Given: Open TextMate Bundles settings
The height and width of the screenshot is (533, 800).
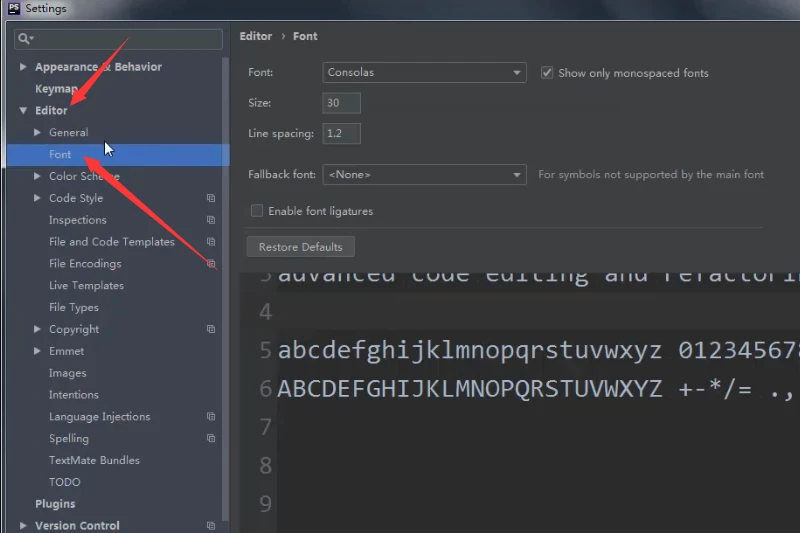Looking at the screenshot, I should pos(94,460).
